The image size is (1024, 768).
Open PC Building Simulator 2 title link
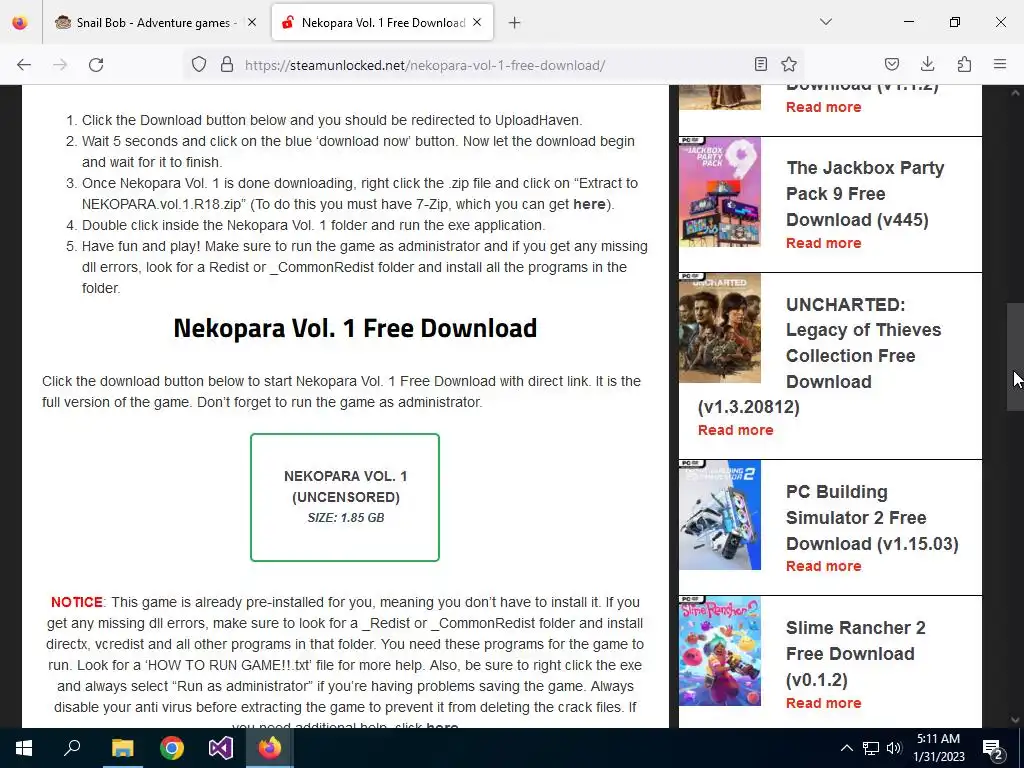pos(872,518)
